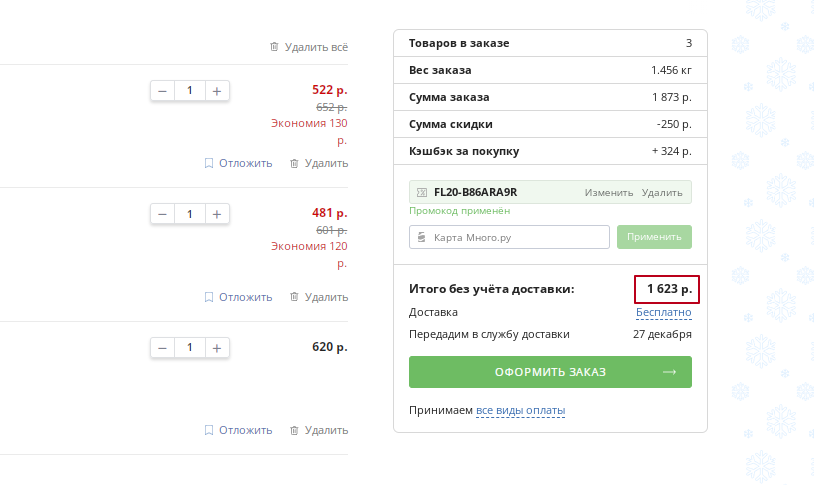Increase quantity of the 522 р. item
The height and width of the screenshot is (485, 814).
coord(218,91)
